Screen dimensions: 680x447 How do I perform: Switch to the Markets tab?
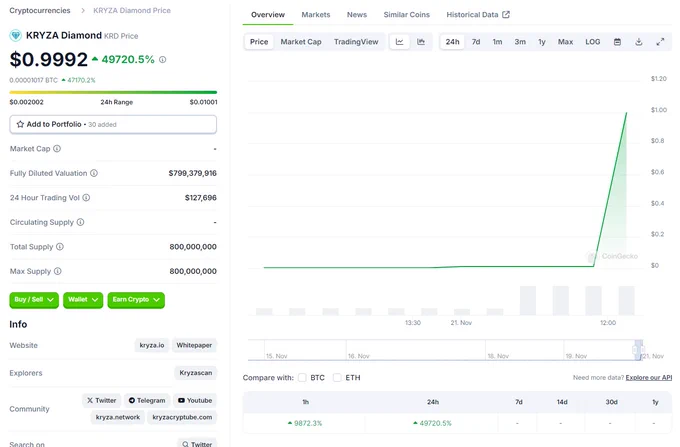click(x=316, y=14)
